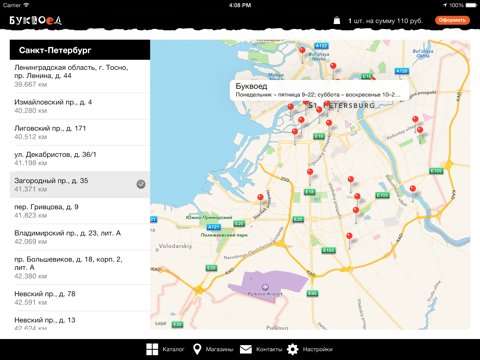Screen dimensions: 480x360
Task: Open the Контакты envelope icon
Action: [x=246, y=349]
